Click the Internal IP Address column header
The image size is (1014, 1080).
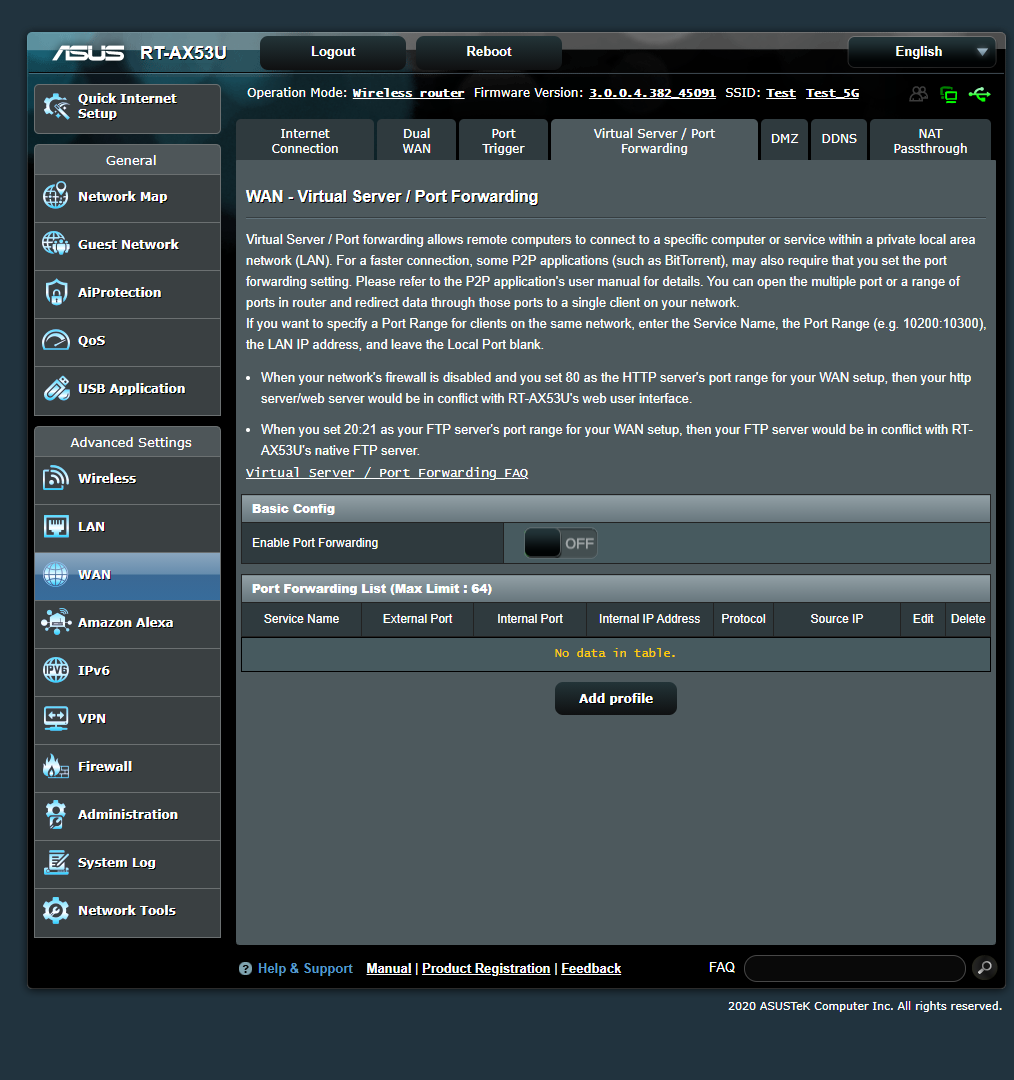pos(650,619)
